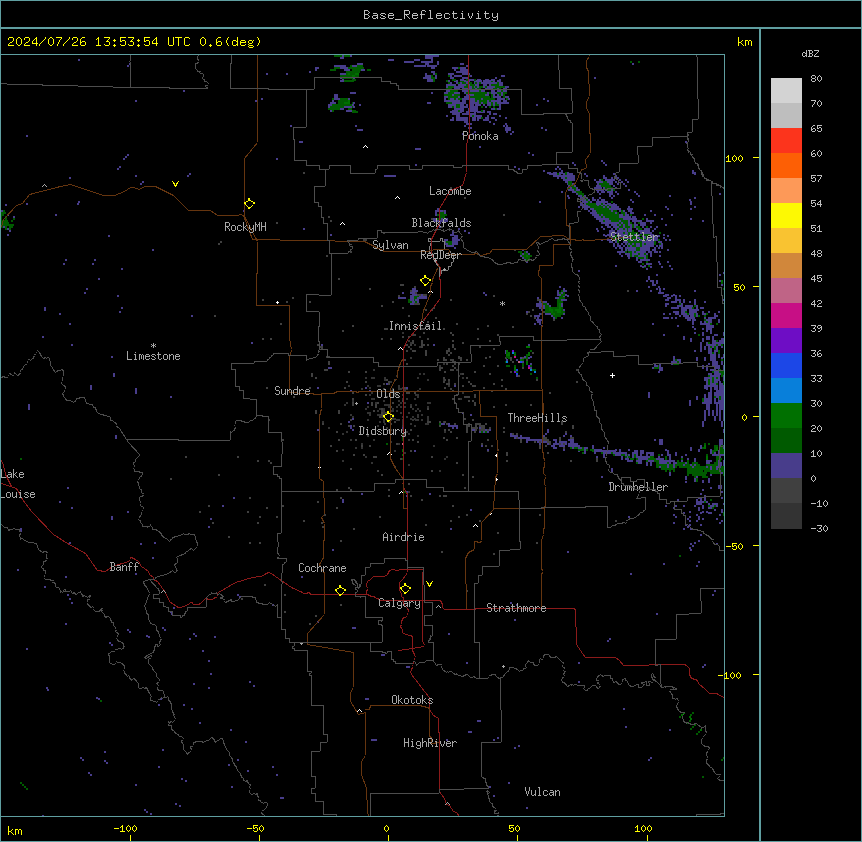862x842 pixels.
Task: Click the yellow diamond marker above RockyMH
Action: 250,204
